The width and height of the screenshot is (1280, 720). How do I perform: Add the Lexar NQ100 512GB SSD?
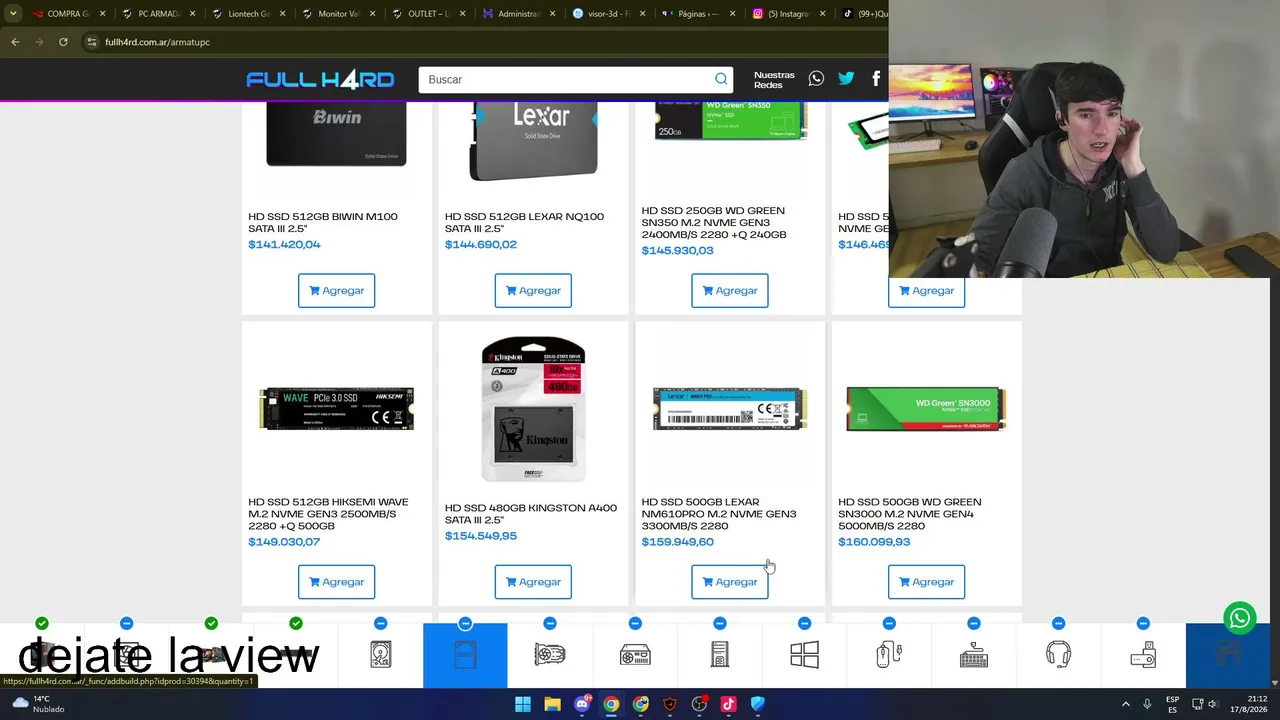point(533,290)
